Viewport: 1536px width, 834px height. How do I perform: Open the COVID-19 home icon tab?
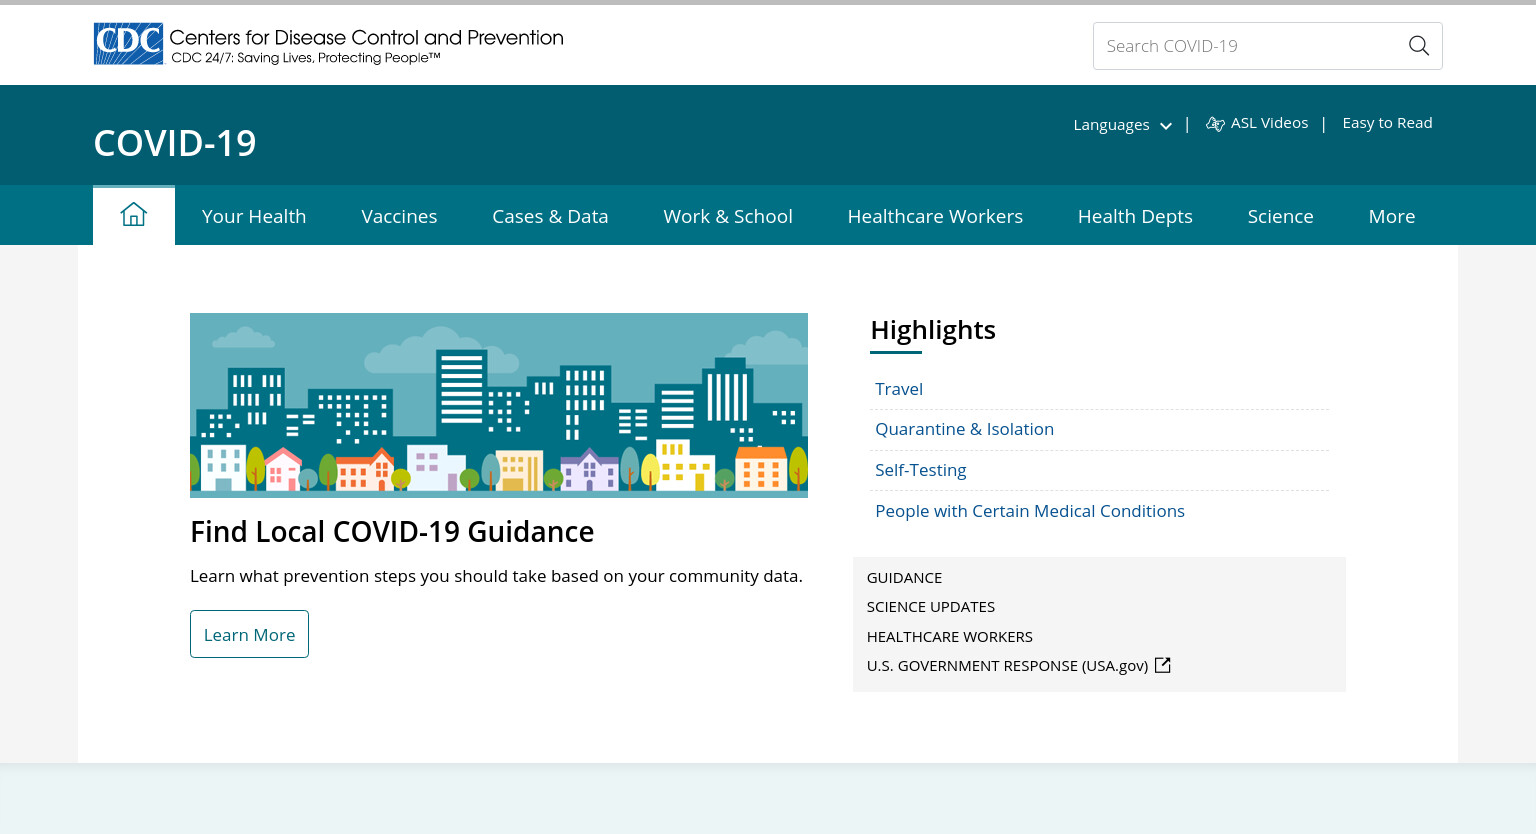(x=134, y=215)
